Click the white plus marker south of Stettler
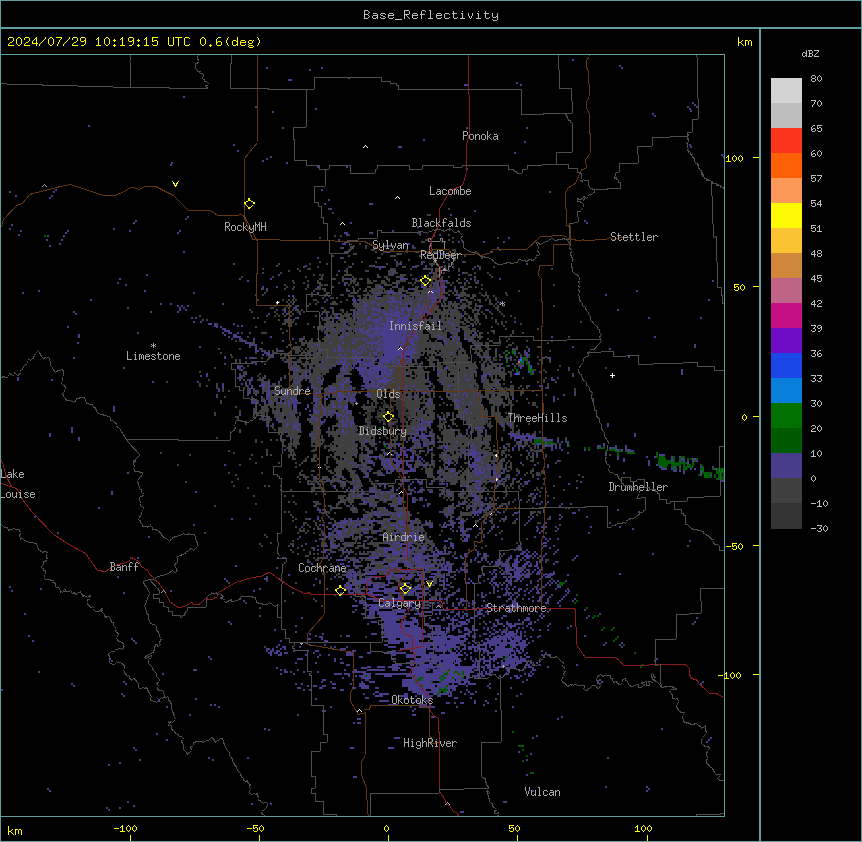The height and width of the screenshot is (842, 862). tap(612, 375)
